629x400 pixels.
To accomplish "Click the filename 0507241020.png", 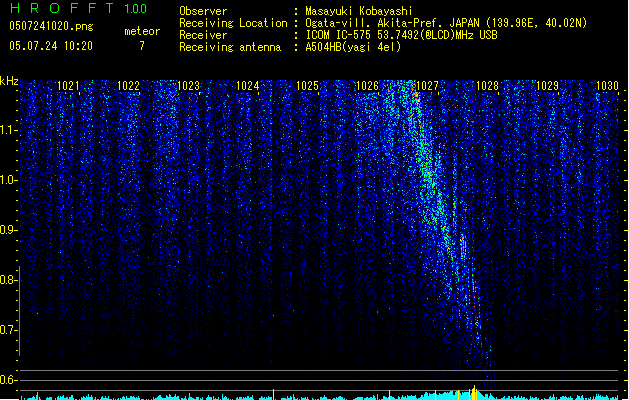I will tap(51, 26).
